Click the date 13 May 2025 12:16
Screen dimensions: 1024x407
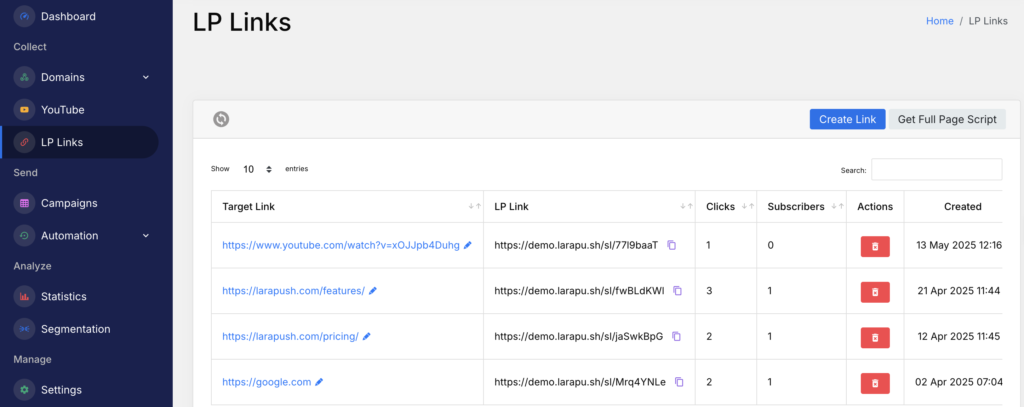pyautogui.click(x=959, y=246)
